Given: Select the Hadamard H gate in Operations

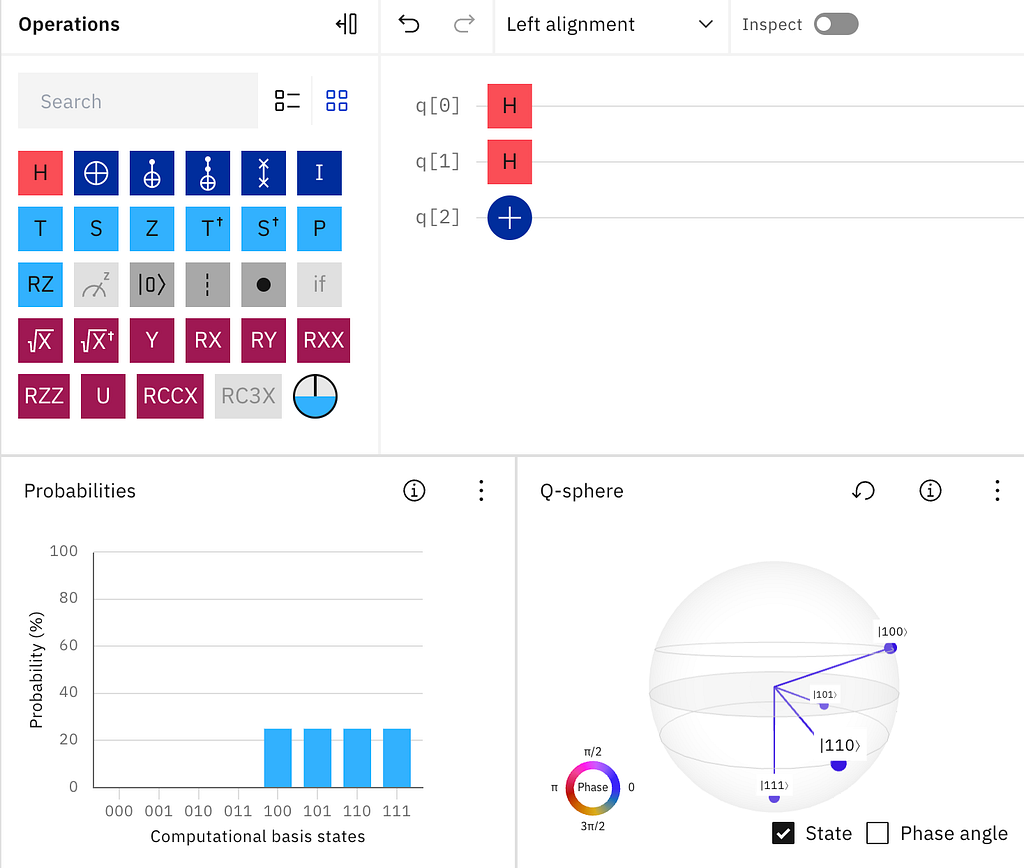Looking at the screenshot, I should (40, 173).
